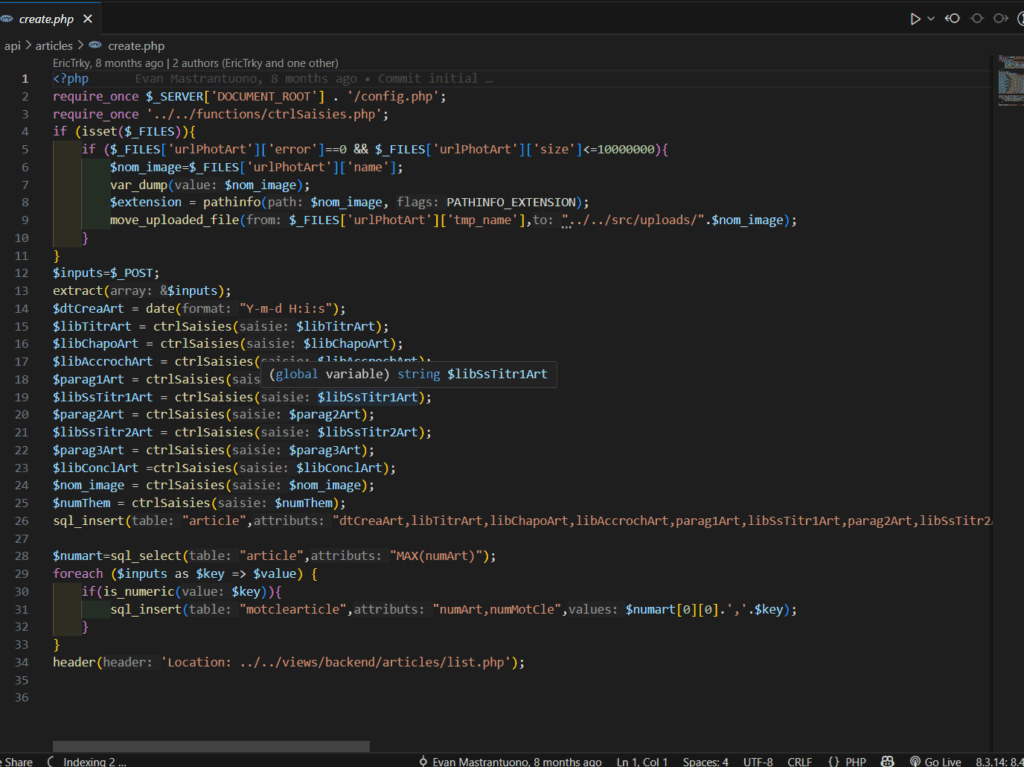Click the articles breadcrumb item

click(54, 45)
